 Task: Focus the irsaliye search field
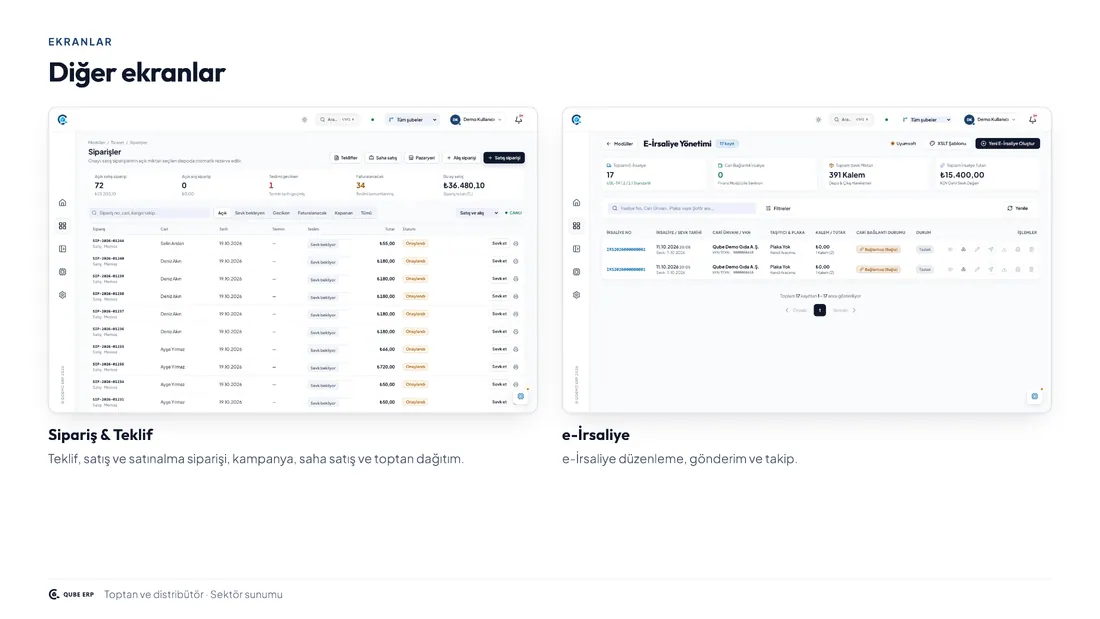pyautogui.click(x=682, y=208)
